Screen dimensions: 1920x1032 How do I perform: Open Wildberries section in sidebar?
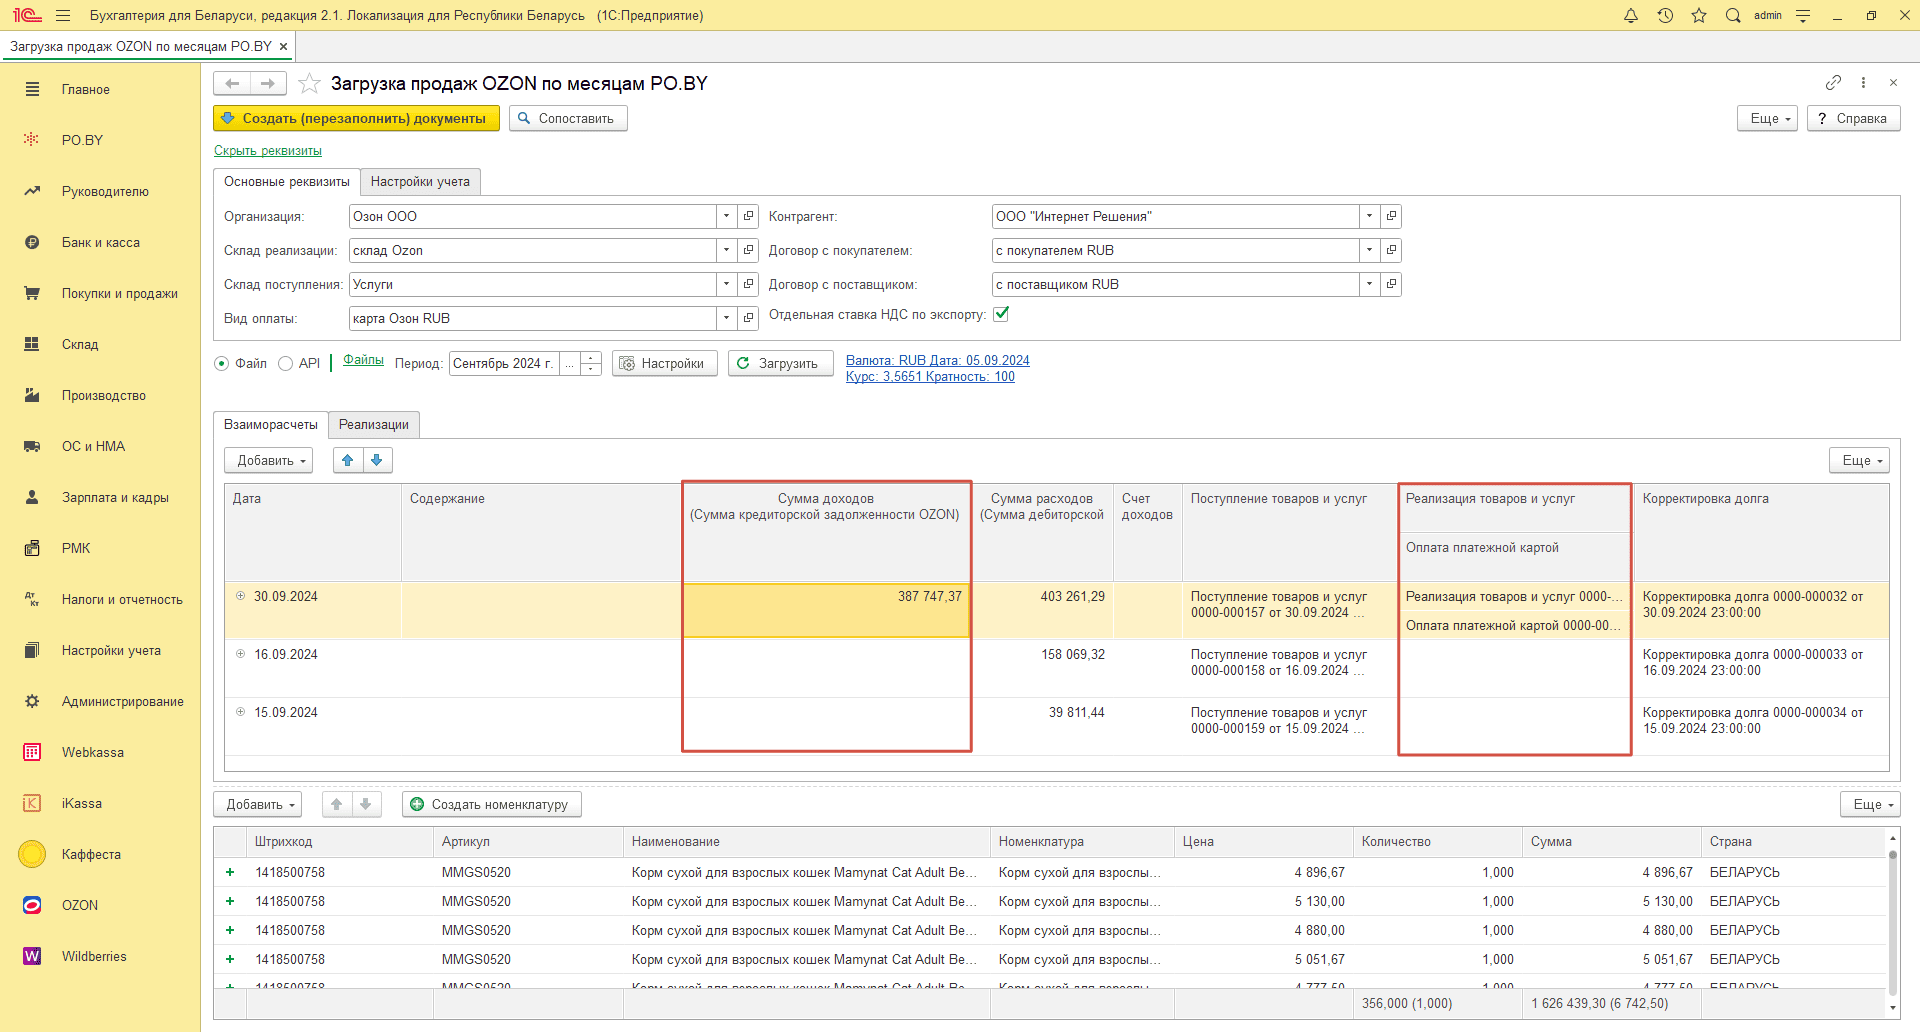94,956
